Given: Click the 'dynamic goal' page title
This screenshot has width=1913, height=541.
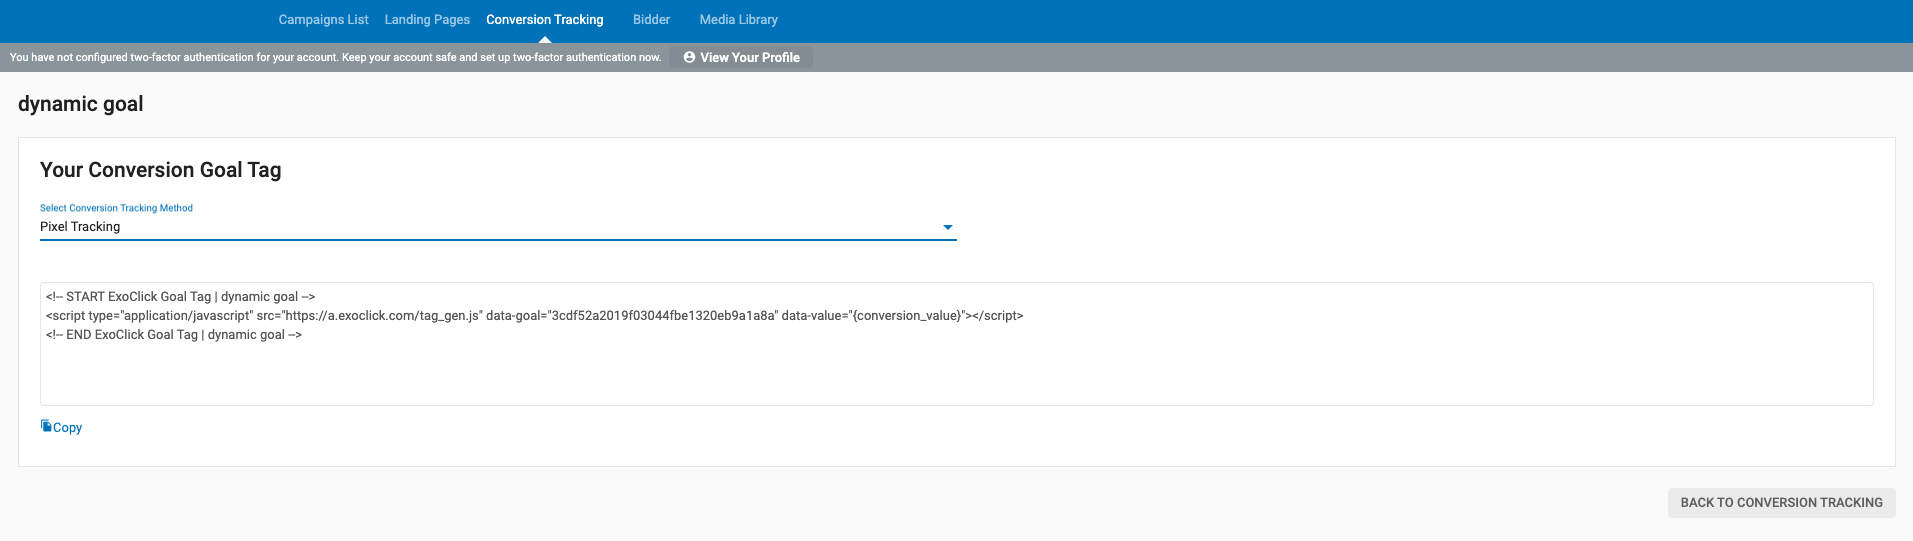Looking at the screenshot, I should coord(81,104).
